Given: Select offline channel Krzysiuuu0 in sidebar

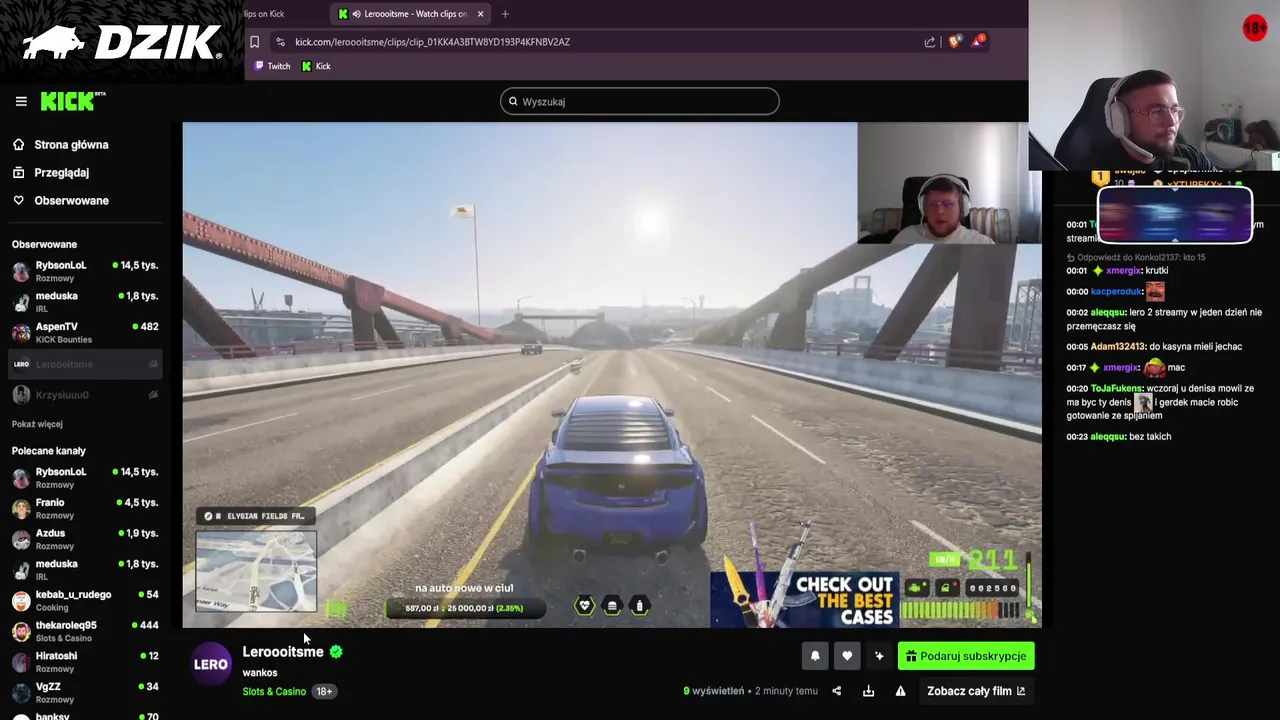Looking at the screenshot, I should 85,395.
